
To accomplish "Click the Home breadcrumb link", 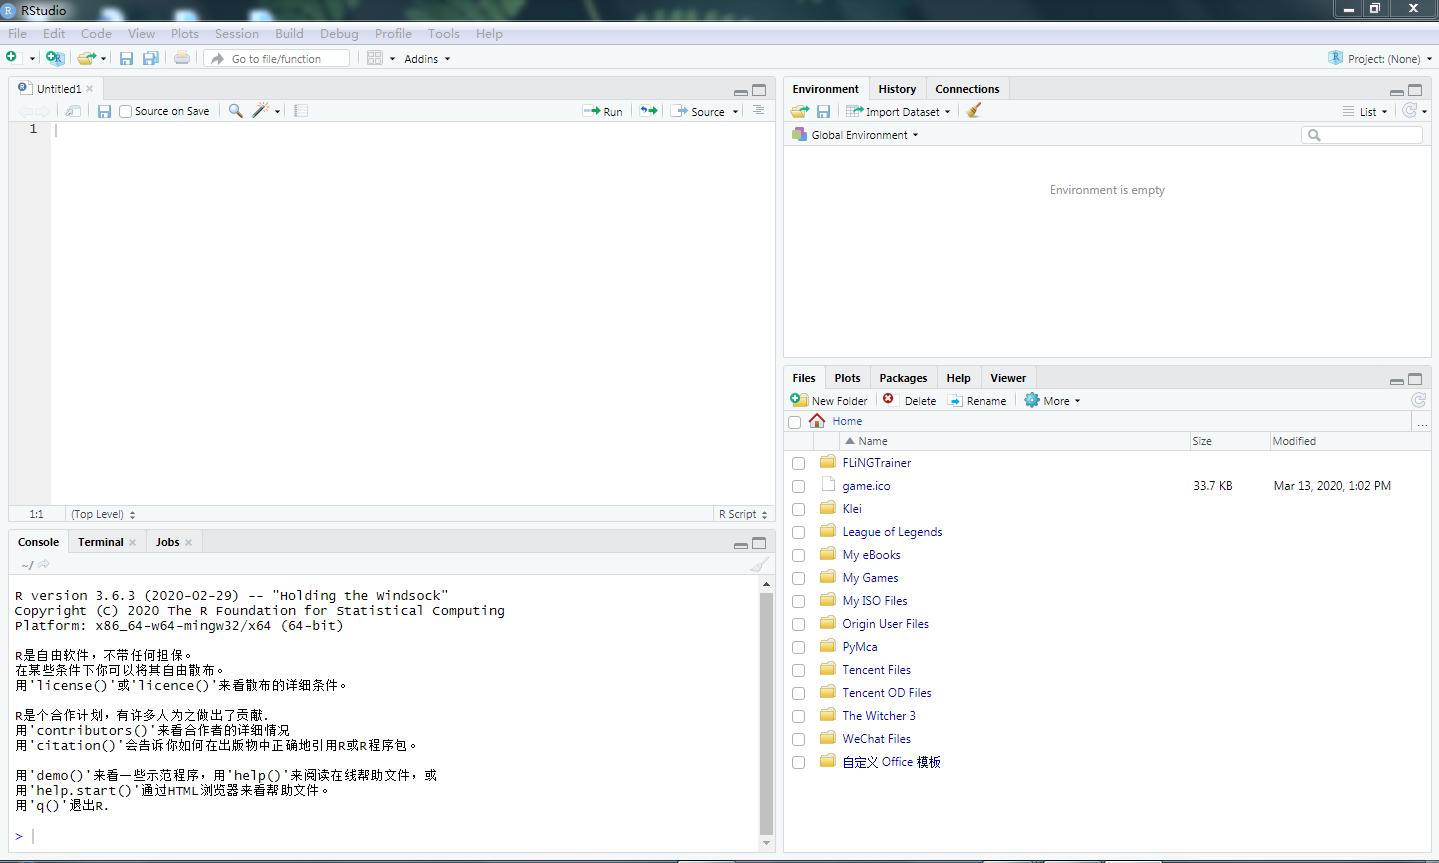I will [847, 421].
